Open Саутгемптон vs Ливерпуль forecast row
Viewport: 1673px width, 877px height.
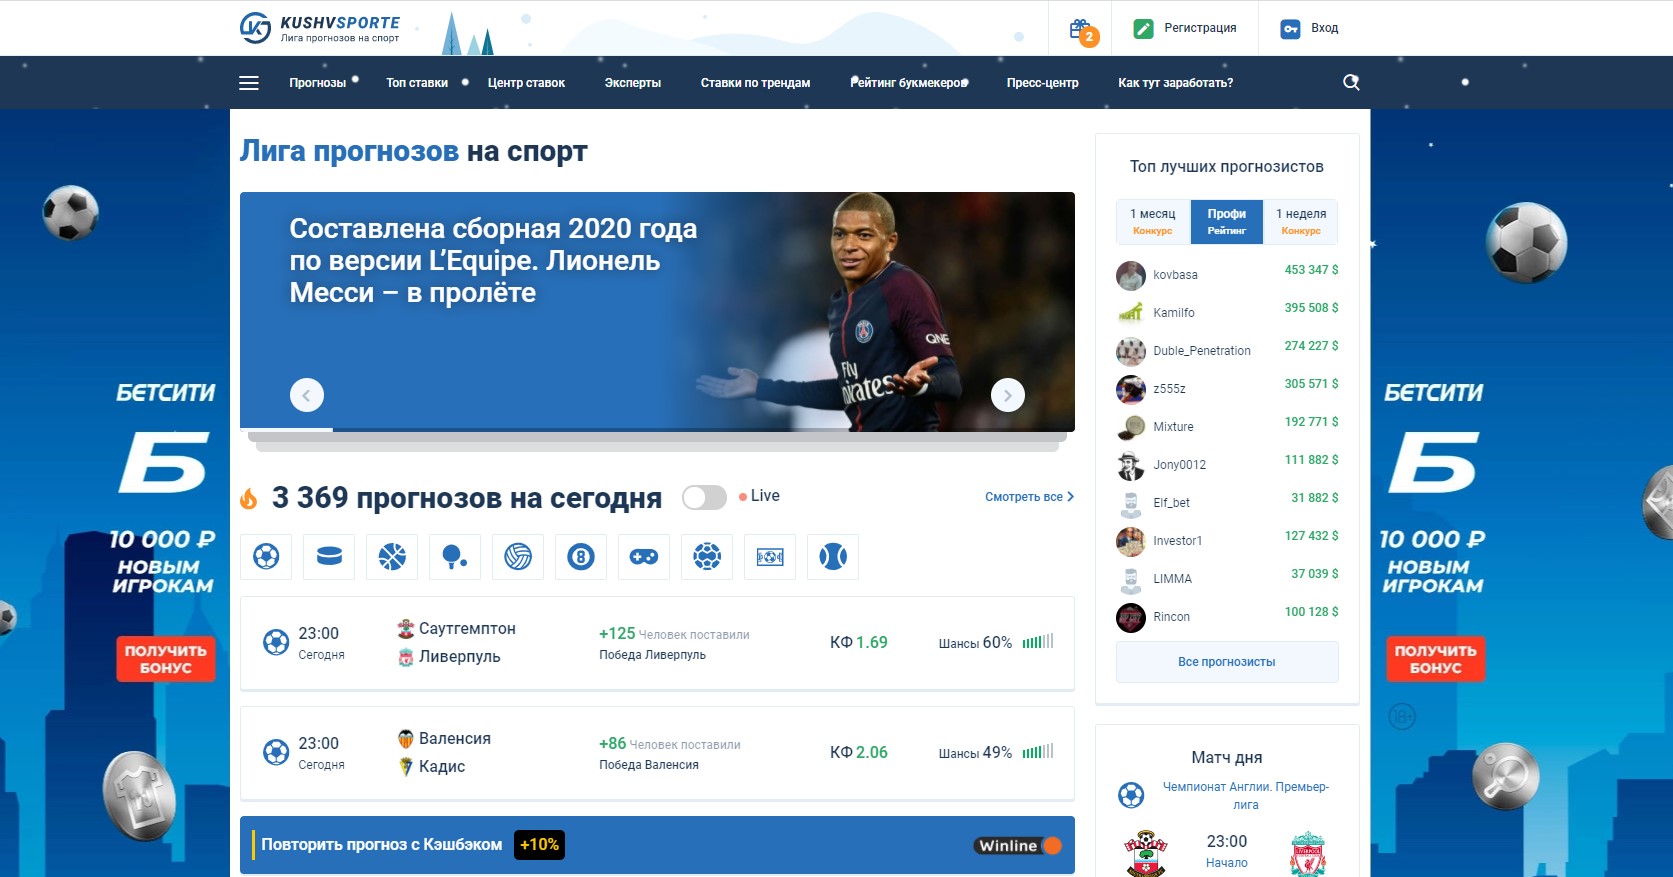point(657,643)
